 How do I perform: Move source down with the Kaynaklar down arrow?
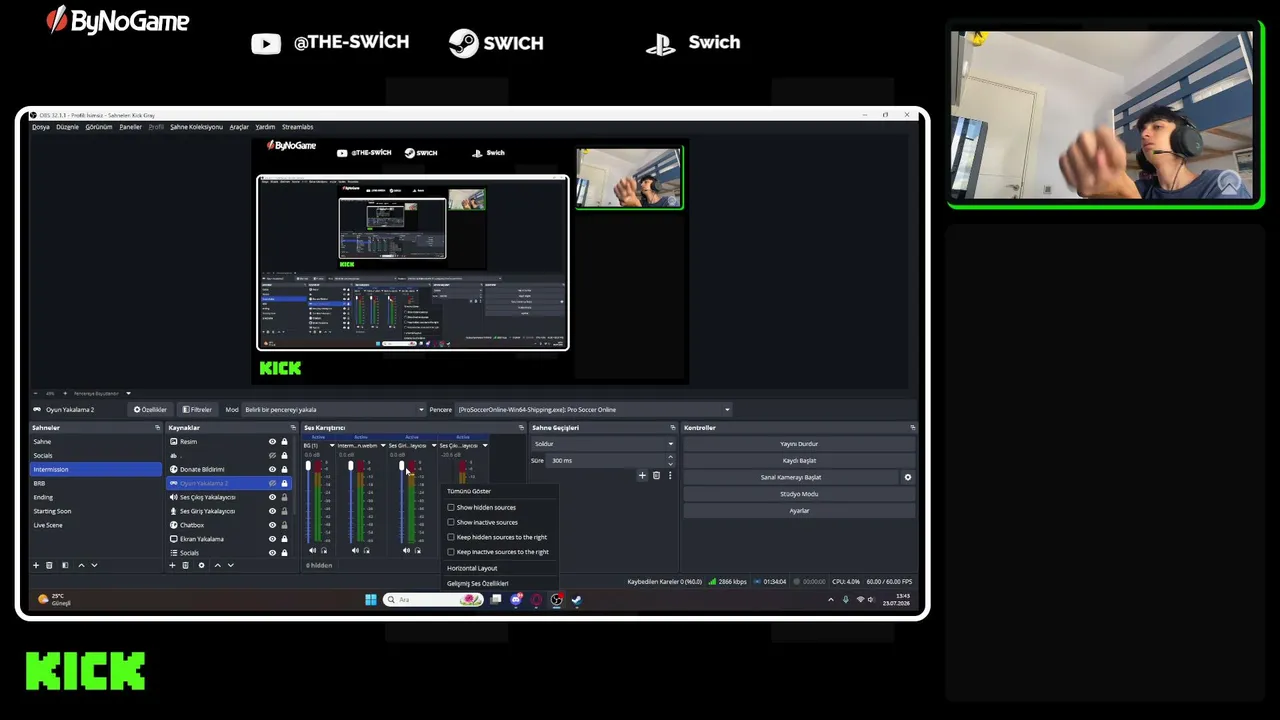tap(230, 565)
